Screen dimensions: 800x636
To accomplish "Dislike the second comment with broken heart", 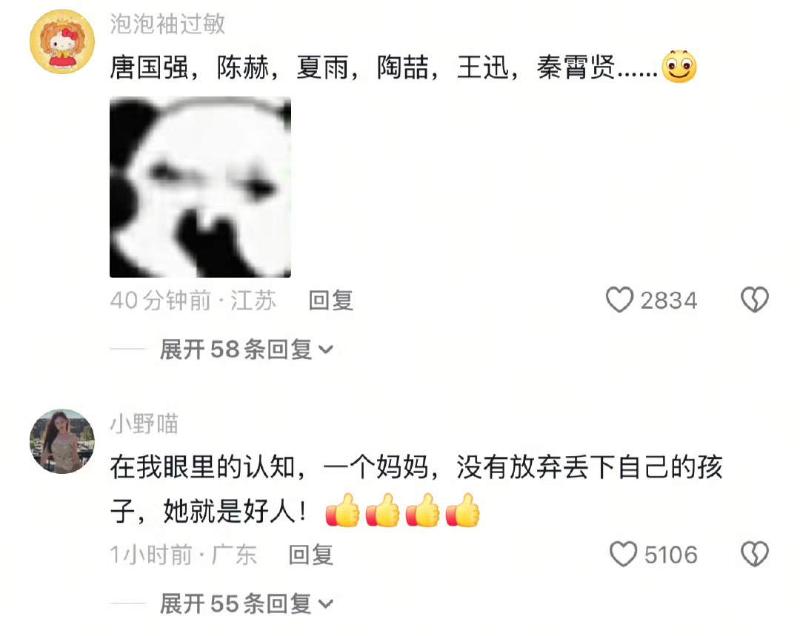I will [755, 554].
